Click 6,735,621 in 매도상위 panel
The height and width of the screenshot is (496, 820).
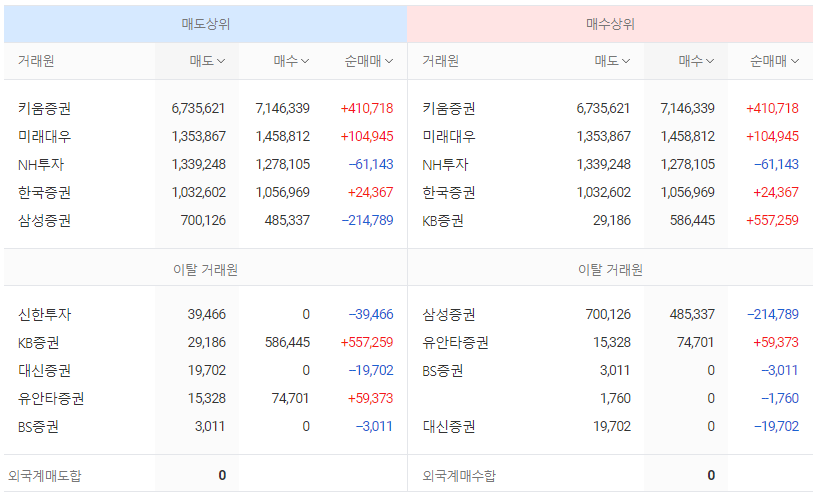click(198, 108)
